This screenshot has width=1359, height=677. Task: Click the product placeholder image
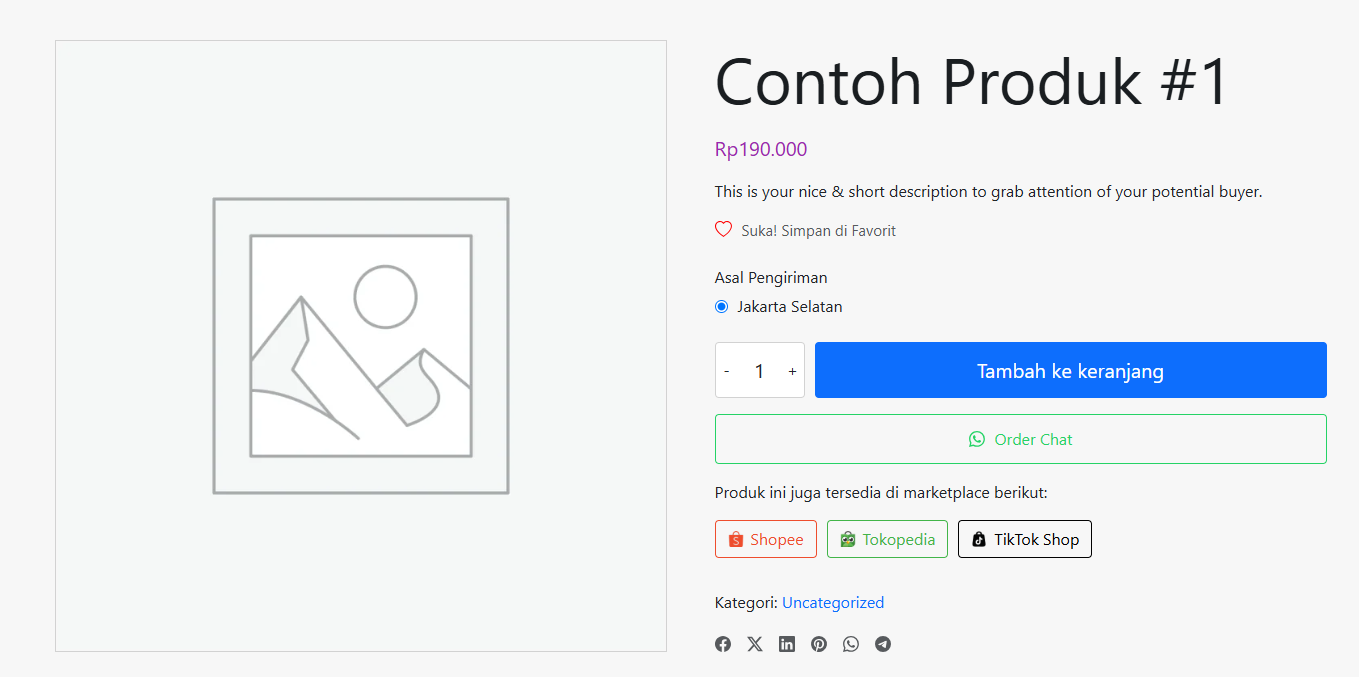pyautogui.click(x=361, y=346)
